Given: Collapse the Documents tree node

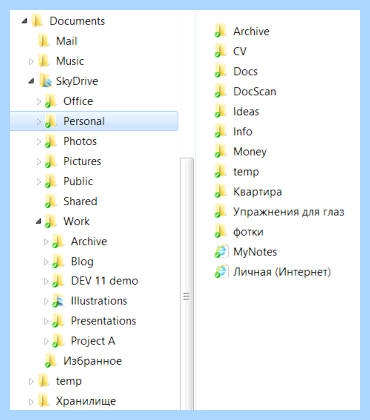Looking at the screenshot, I should coord(24,22).
